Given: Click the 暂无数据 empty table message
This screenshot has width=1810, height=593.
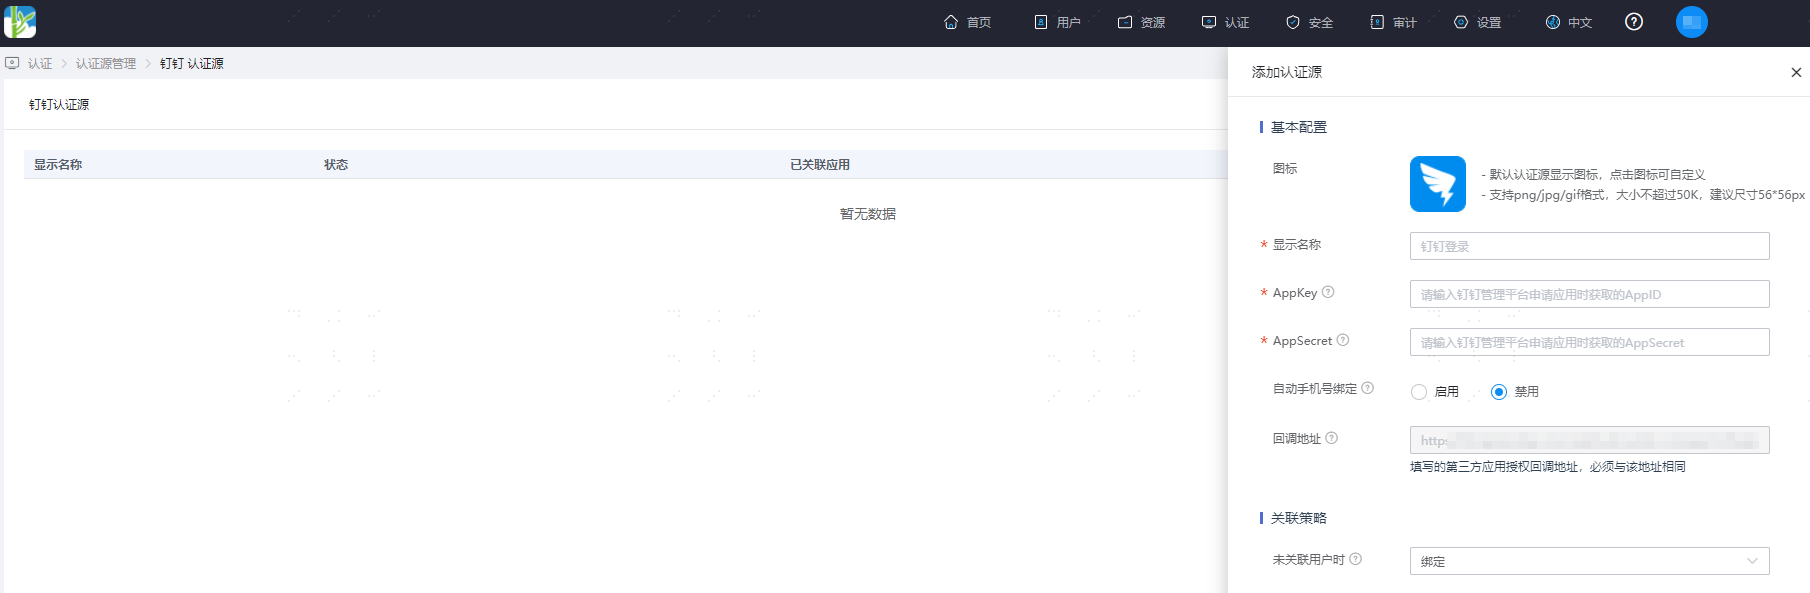Looking at the screenshot, I should (x=868, y=214).
